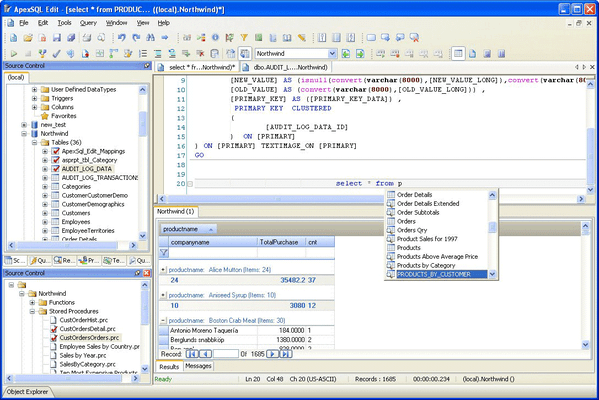This screenshot has height=400, width=599.
Task: Click the Print icon
Action: coord(87,38)
